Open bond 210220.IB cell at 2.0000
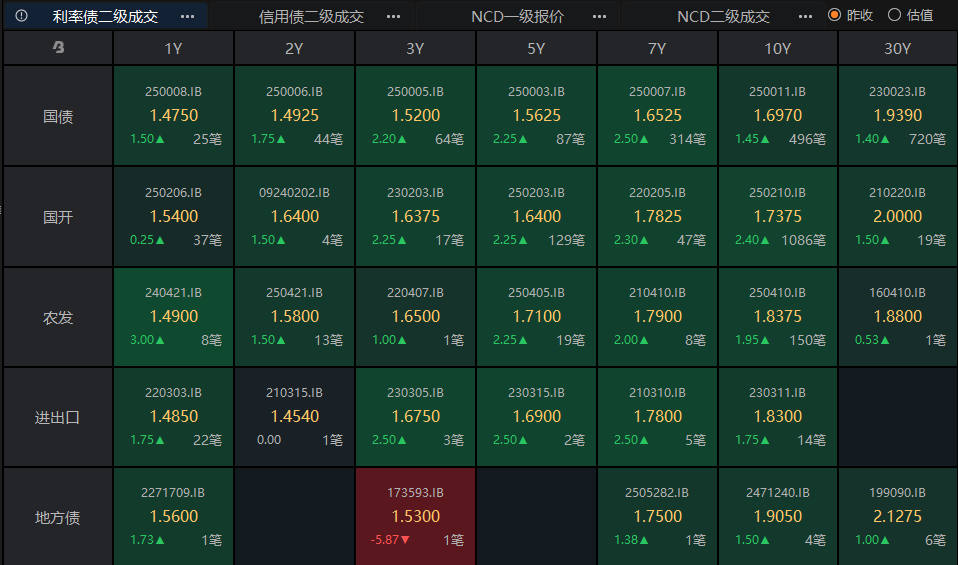This screenshot has width=958, height=565. tap(898, 217)
